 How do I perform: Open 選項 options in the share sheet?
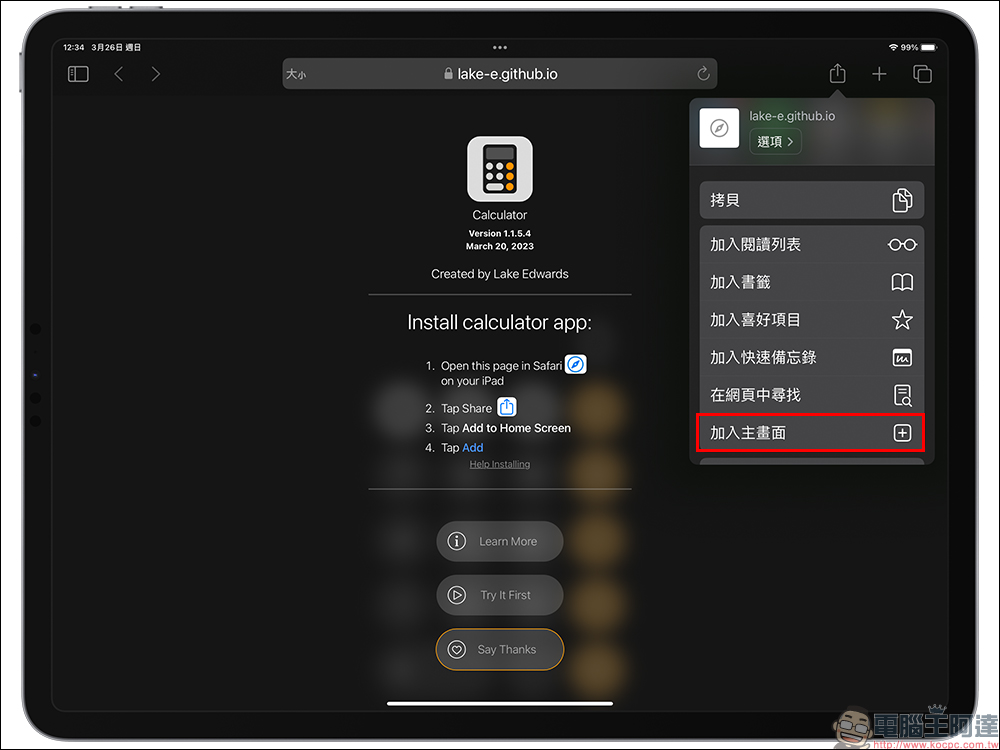point(776,142)
